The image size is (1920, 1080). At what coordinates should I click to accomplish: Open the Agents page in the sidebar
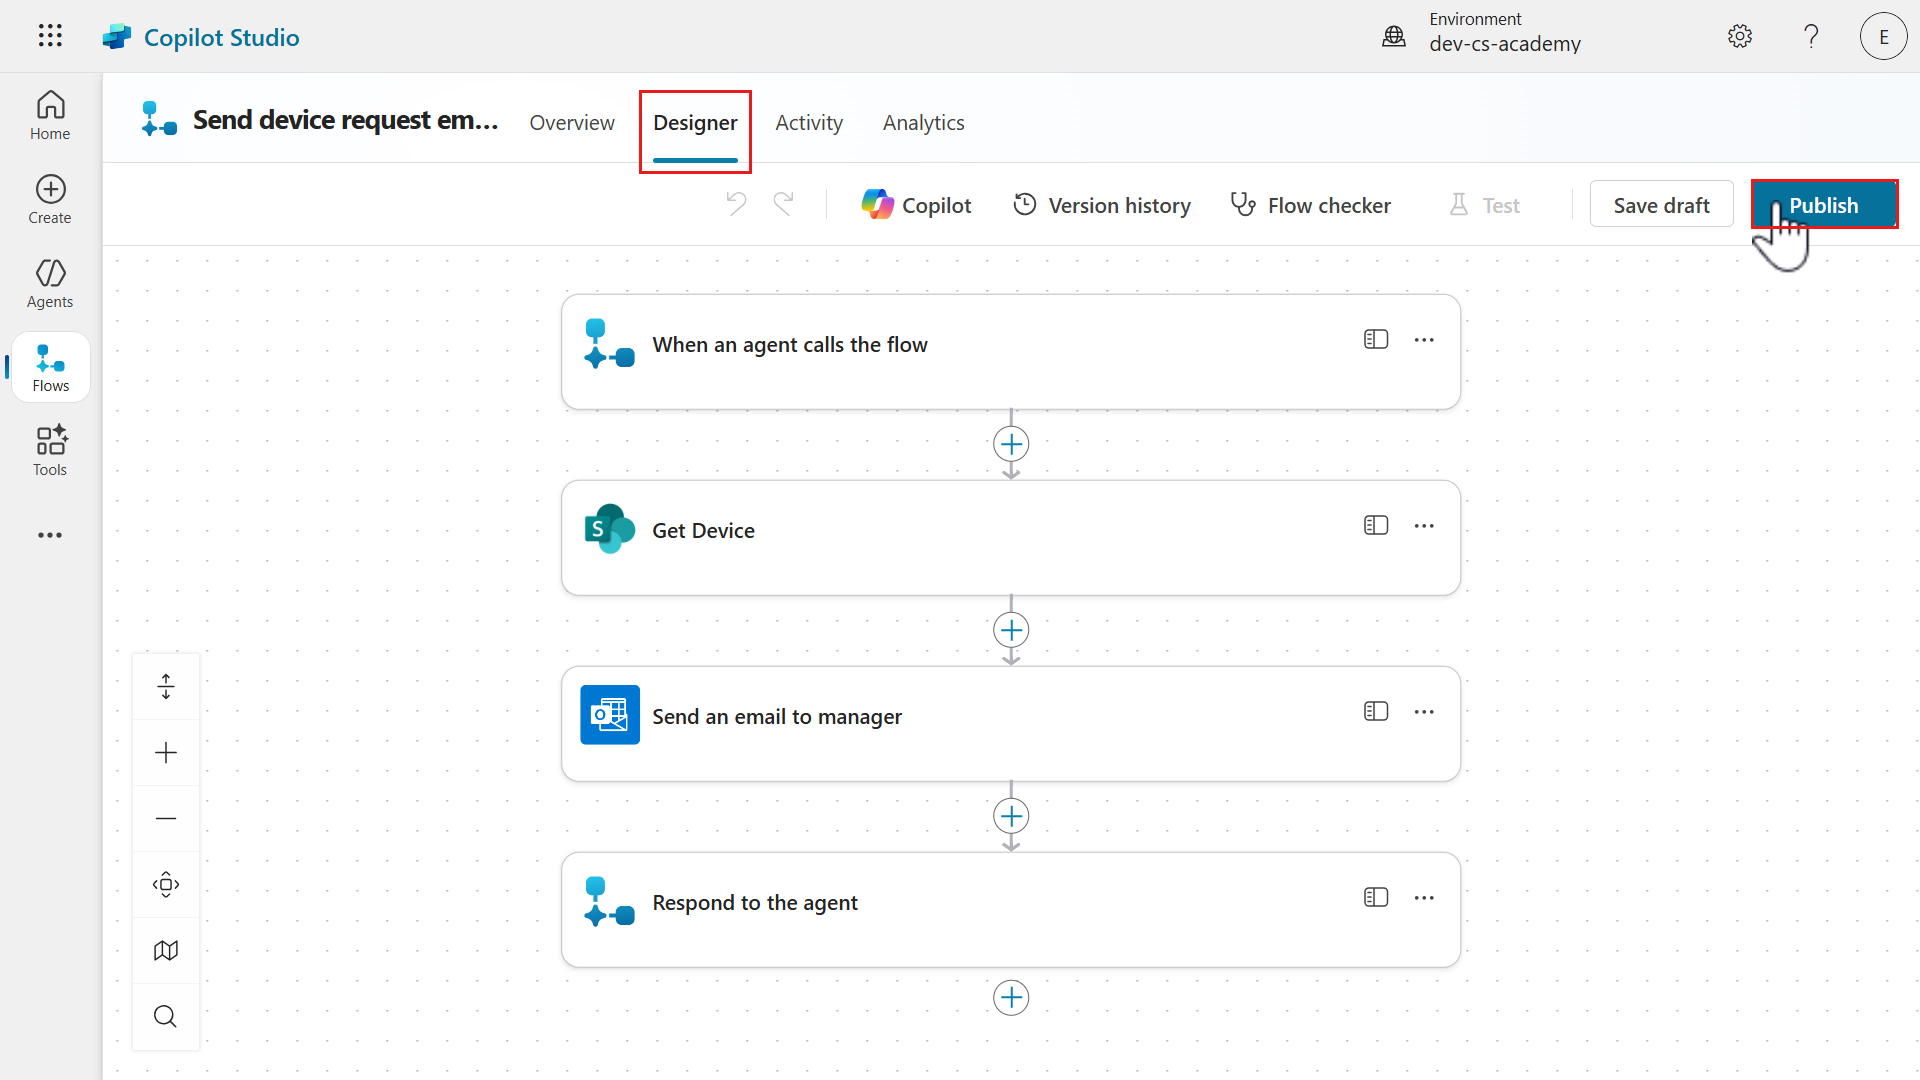(50, 284)
